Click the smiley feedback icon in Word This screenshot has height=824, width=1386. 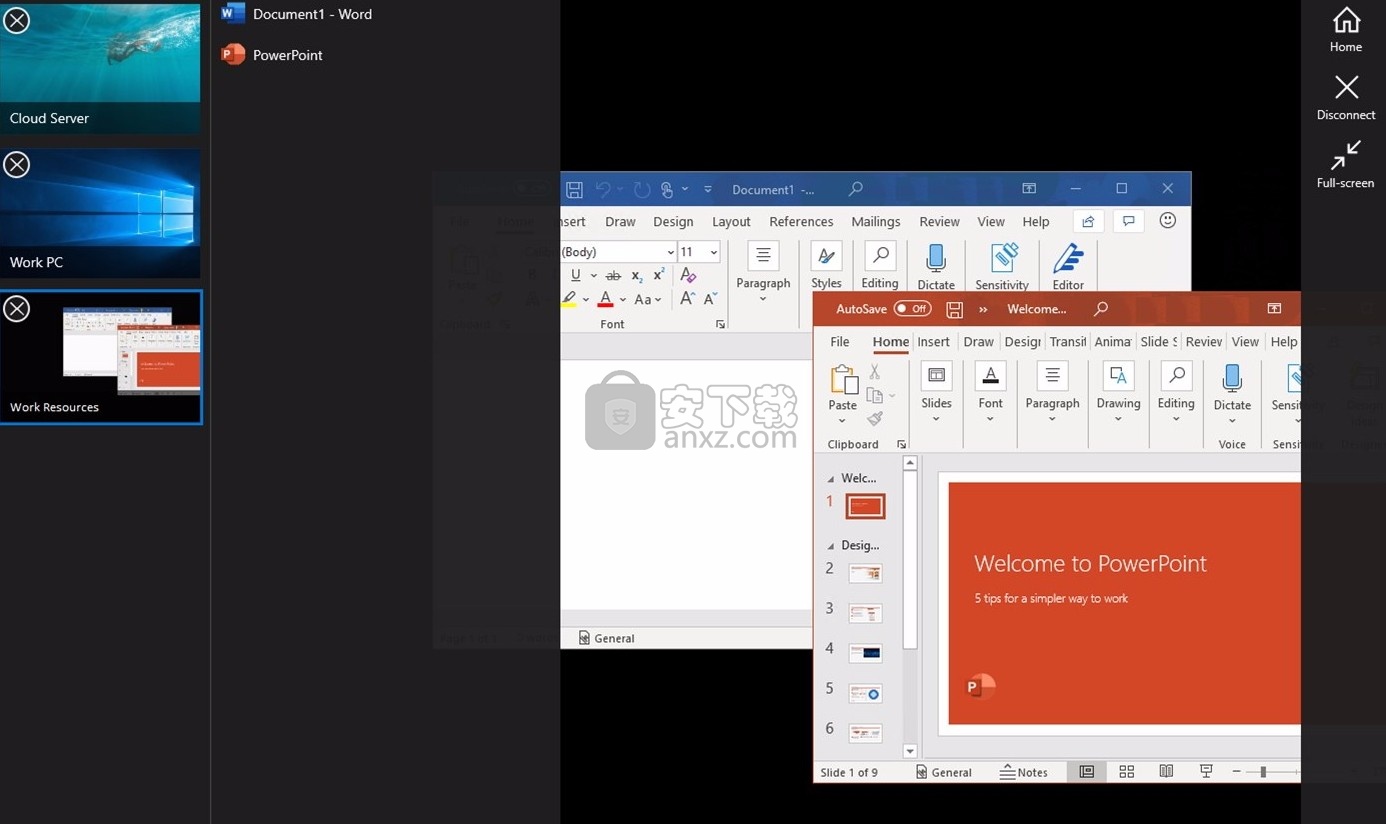[x=1167, y=221]
